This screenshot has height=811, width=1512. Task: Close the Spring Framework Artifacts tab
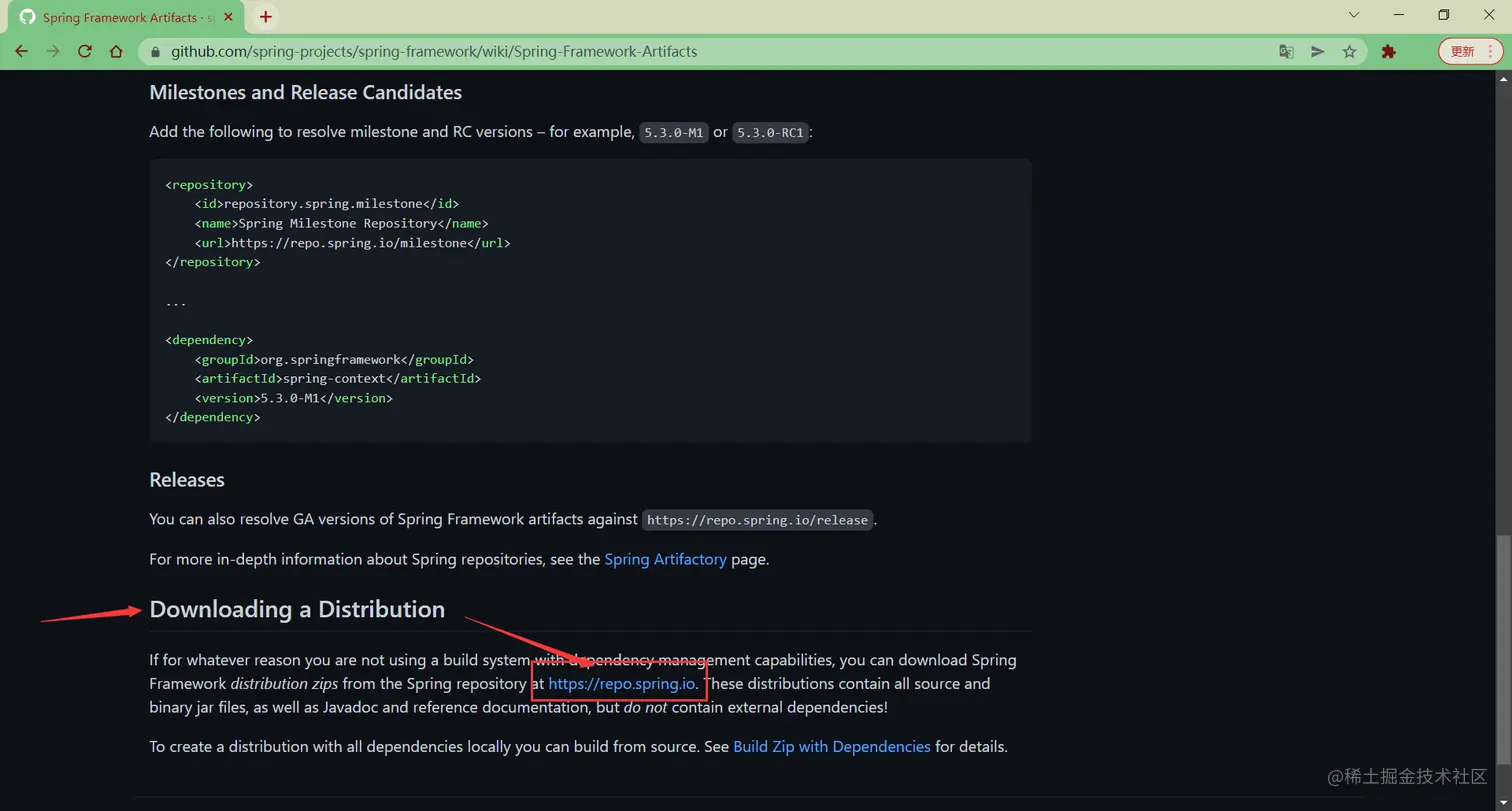pyautogui.click(x=229, y=17)
